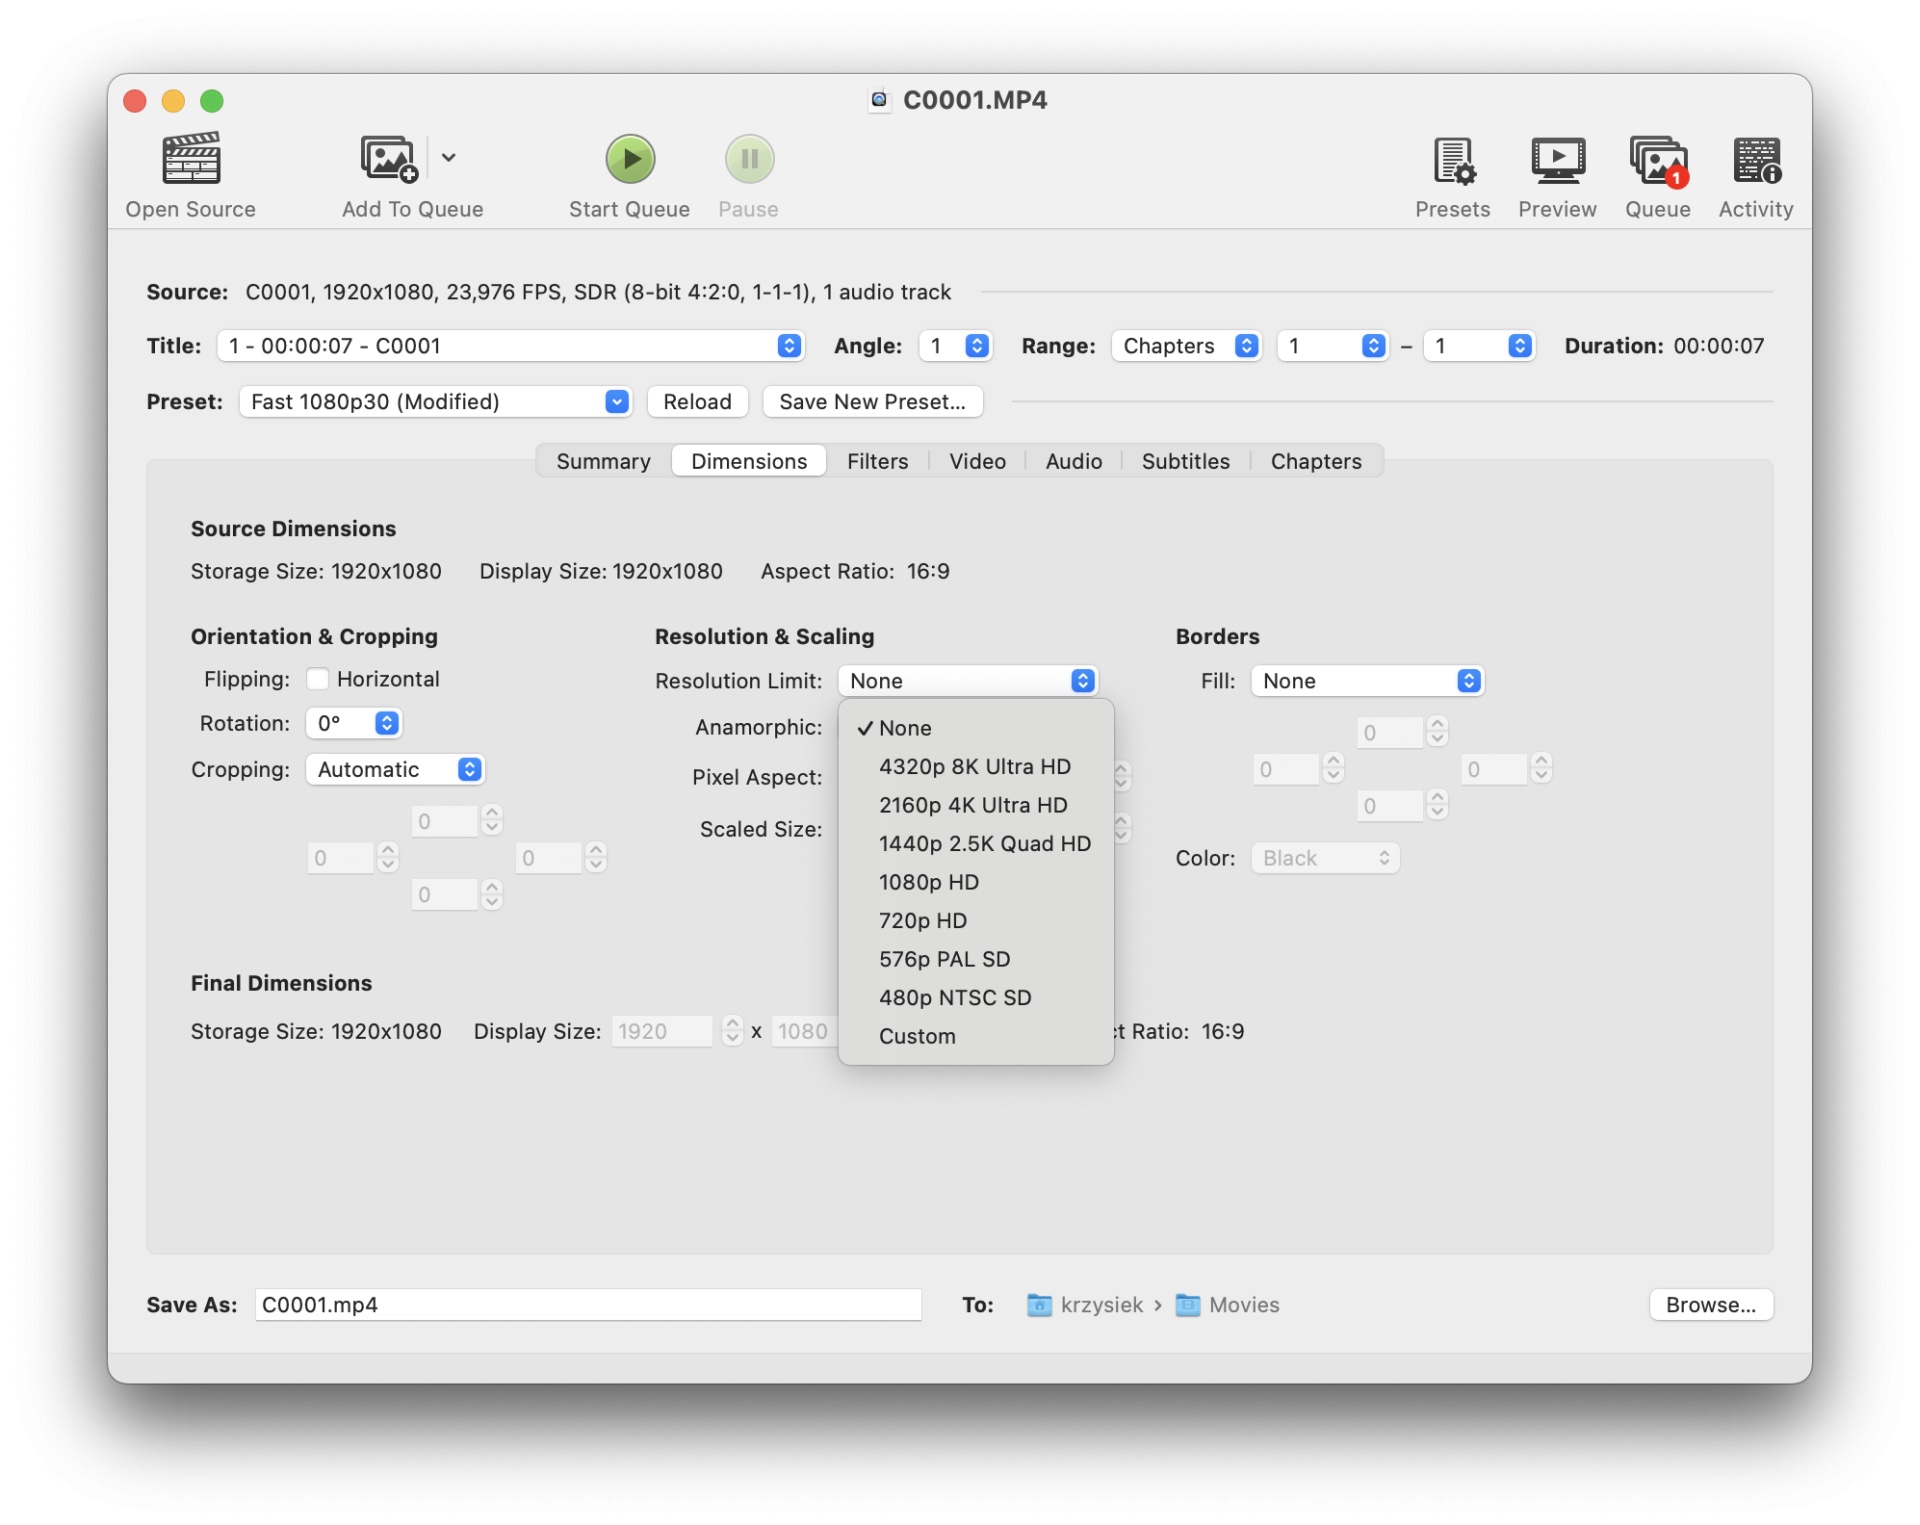Open the Preset Fast 1080p30 dropdown

[x=435, y=402]
